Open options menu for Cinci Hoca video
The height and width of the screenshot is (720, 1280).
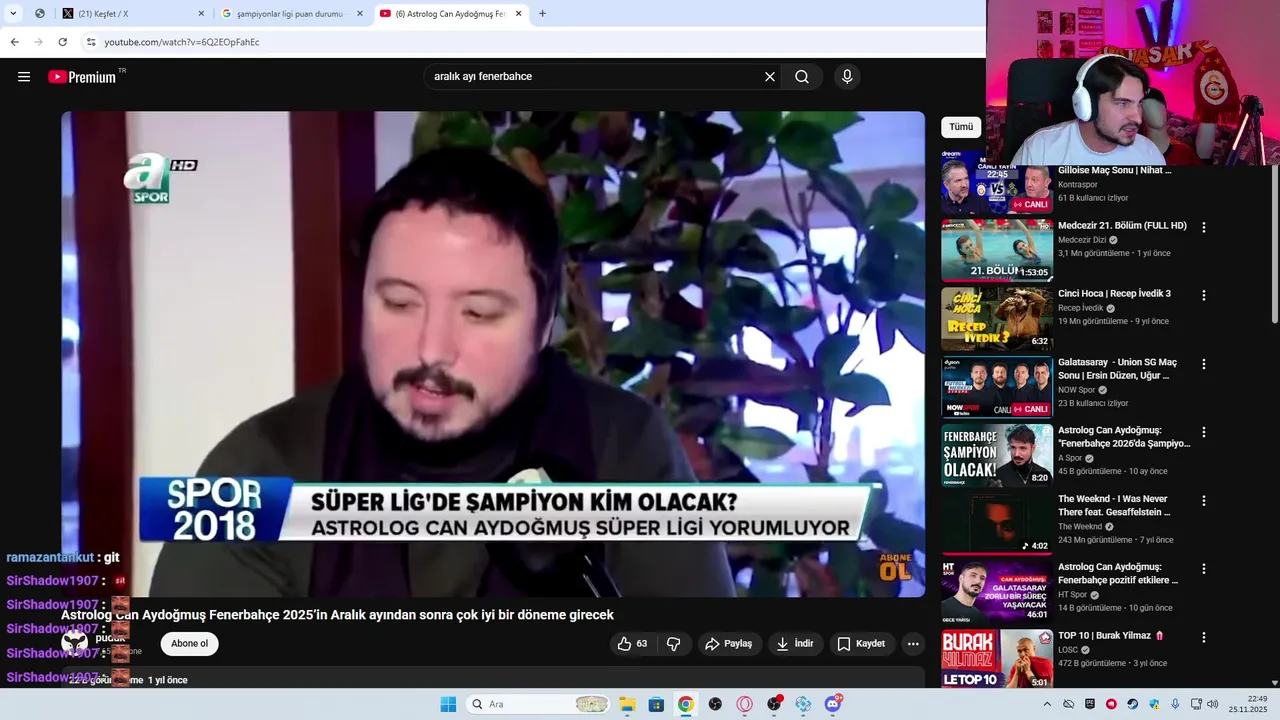click(1204, 295)
